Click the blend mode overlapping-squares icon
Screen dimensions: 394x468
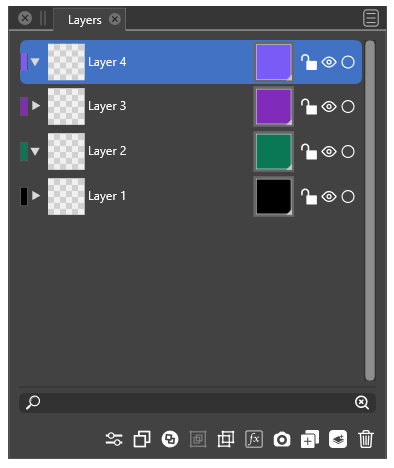[x=170, y=439]
